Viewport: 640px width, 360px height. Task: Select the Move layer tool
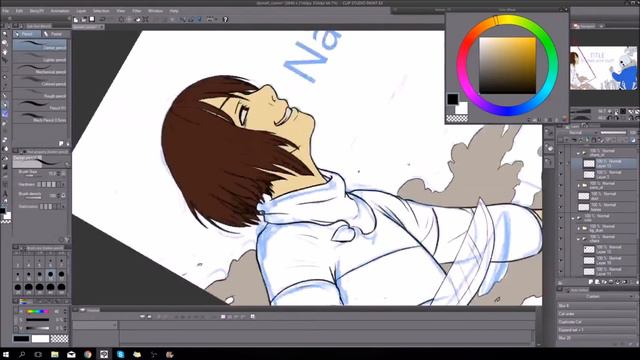click(4, 60)
